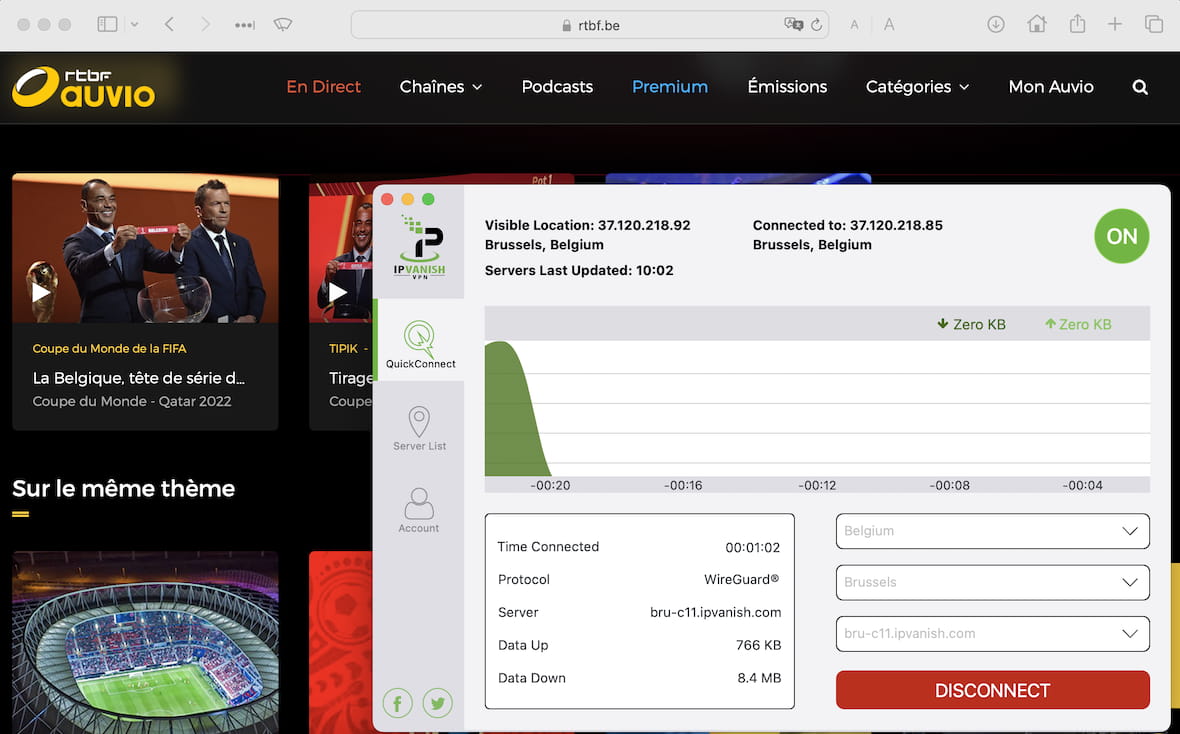Open the En Direct menu item
1180x734 pixels.
pos(324,87)
